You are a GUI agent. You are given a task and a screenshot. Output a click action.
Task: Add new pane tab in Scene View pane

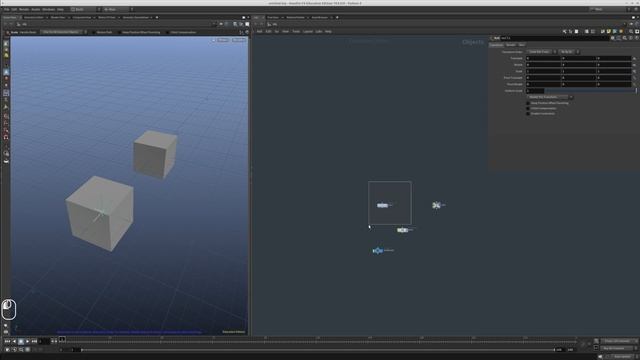click(157, 18)
